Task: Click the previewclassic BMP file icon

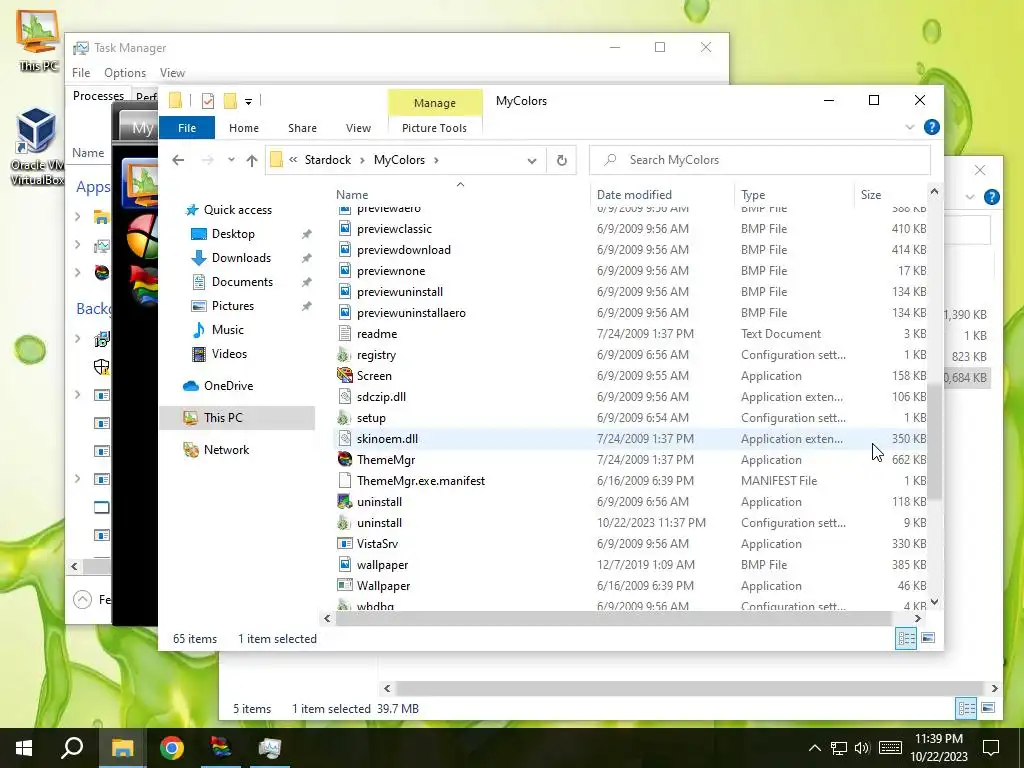Action: [345, 229]
